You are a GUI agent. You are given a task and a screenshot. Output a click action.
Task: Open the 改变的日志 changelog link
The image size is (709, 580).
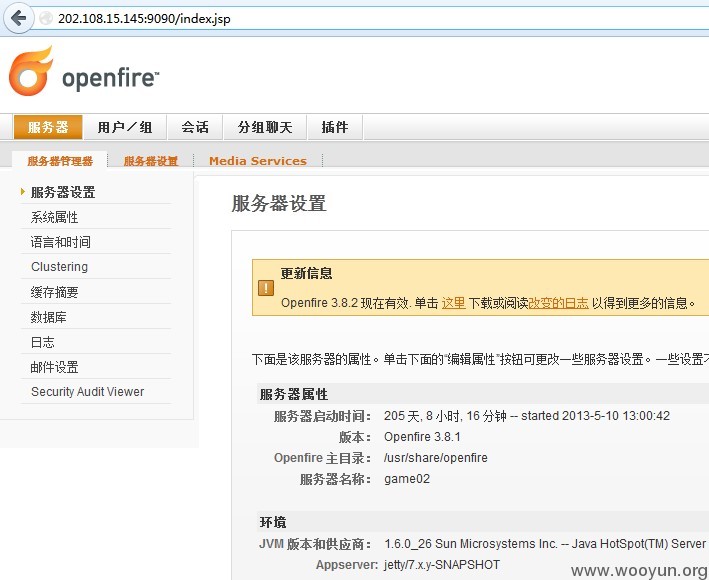[x=558, y=302]
